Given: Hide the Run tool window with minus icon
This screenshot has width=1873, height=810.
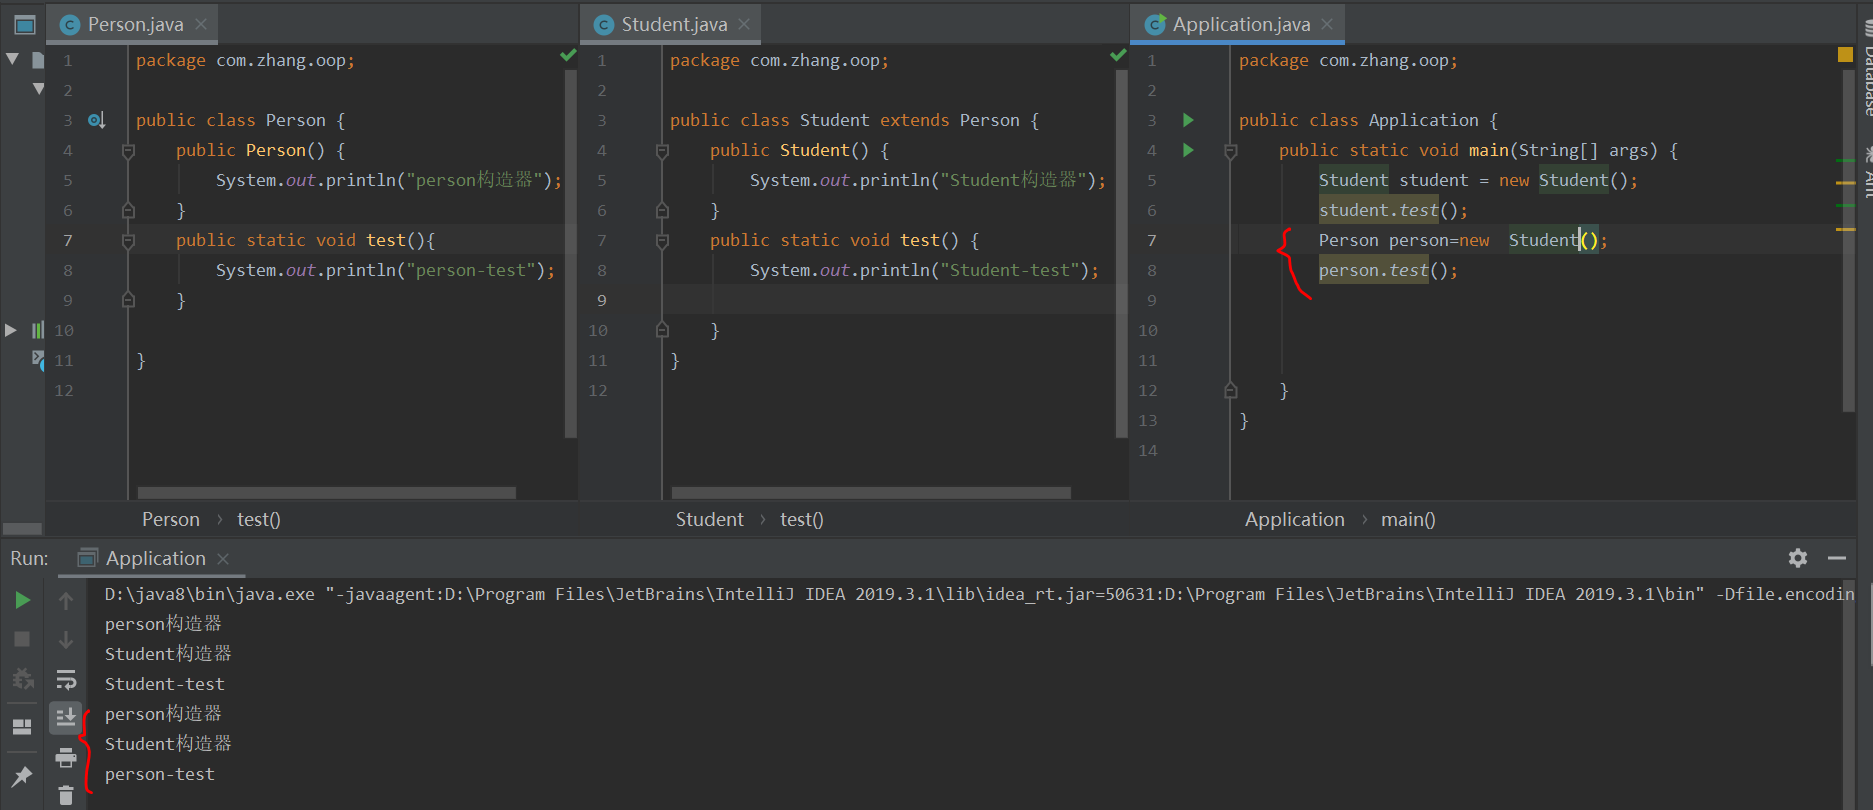Looking at the screenshot, I should [1837, 558].
